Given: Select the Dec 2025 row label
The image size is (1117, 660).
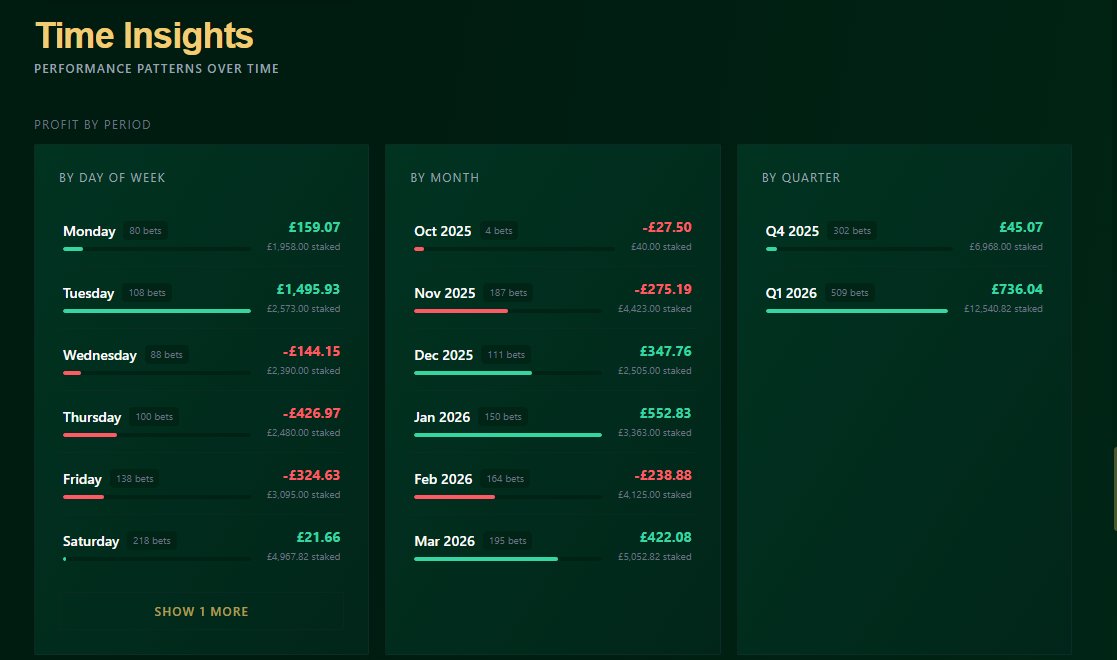Looking at the screenshot, I should 443,355.
